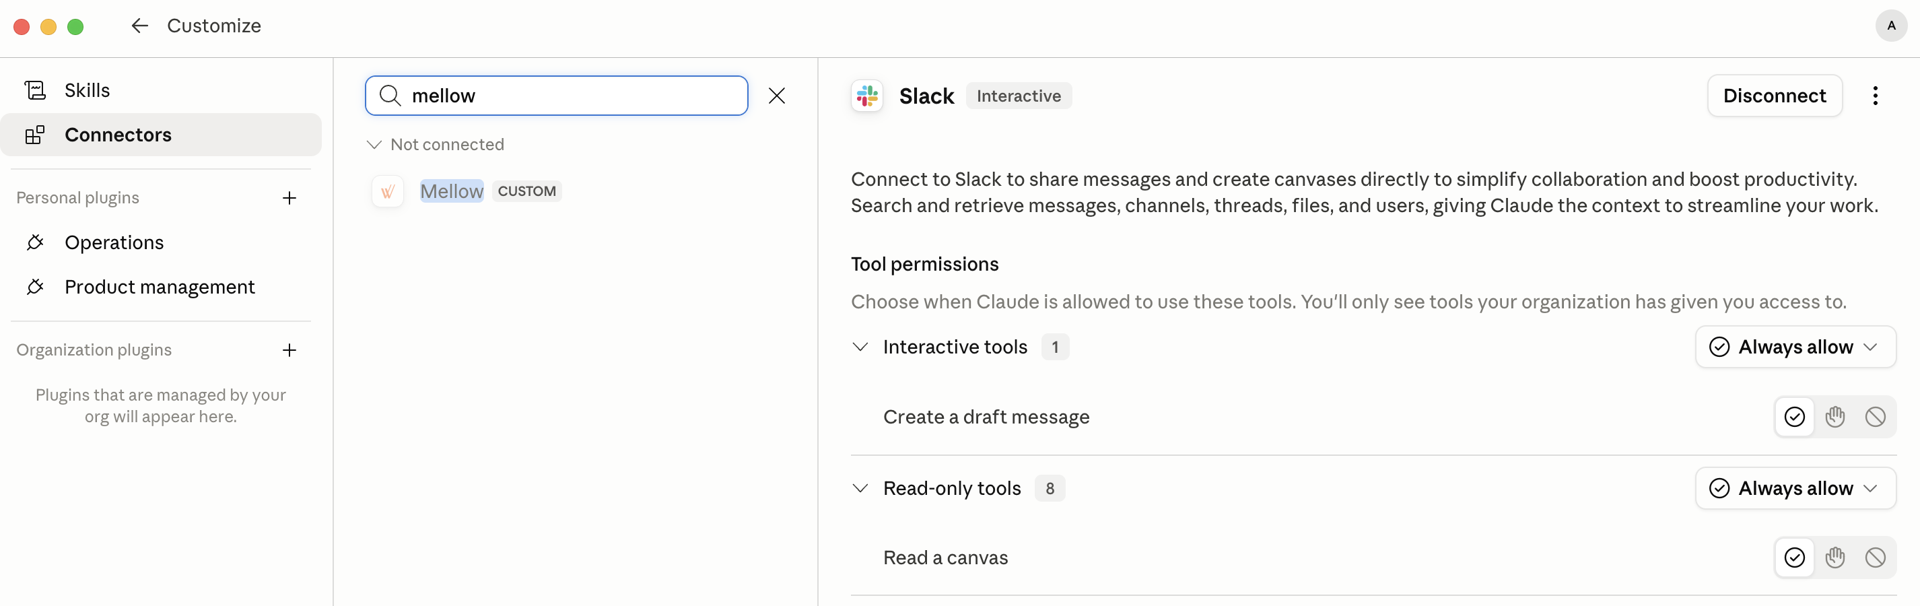Click the Customize title

click(214, 26)
